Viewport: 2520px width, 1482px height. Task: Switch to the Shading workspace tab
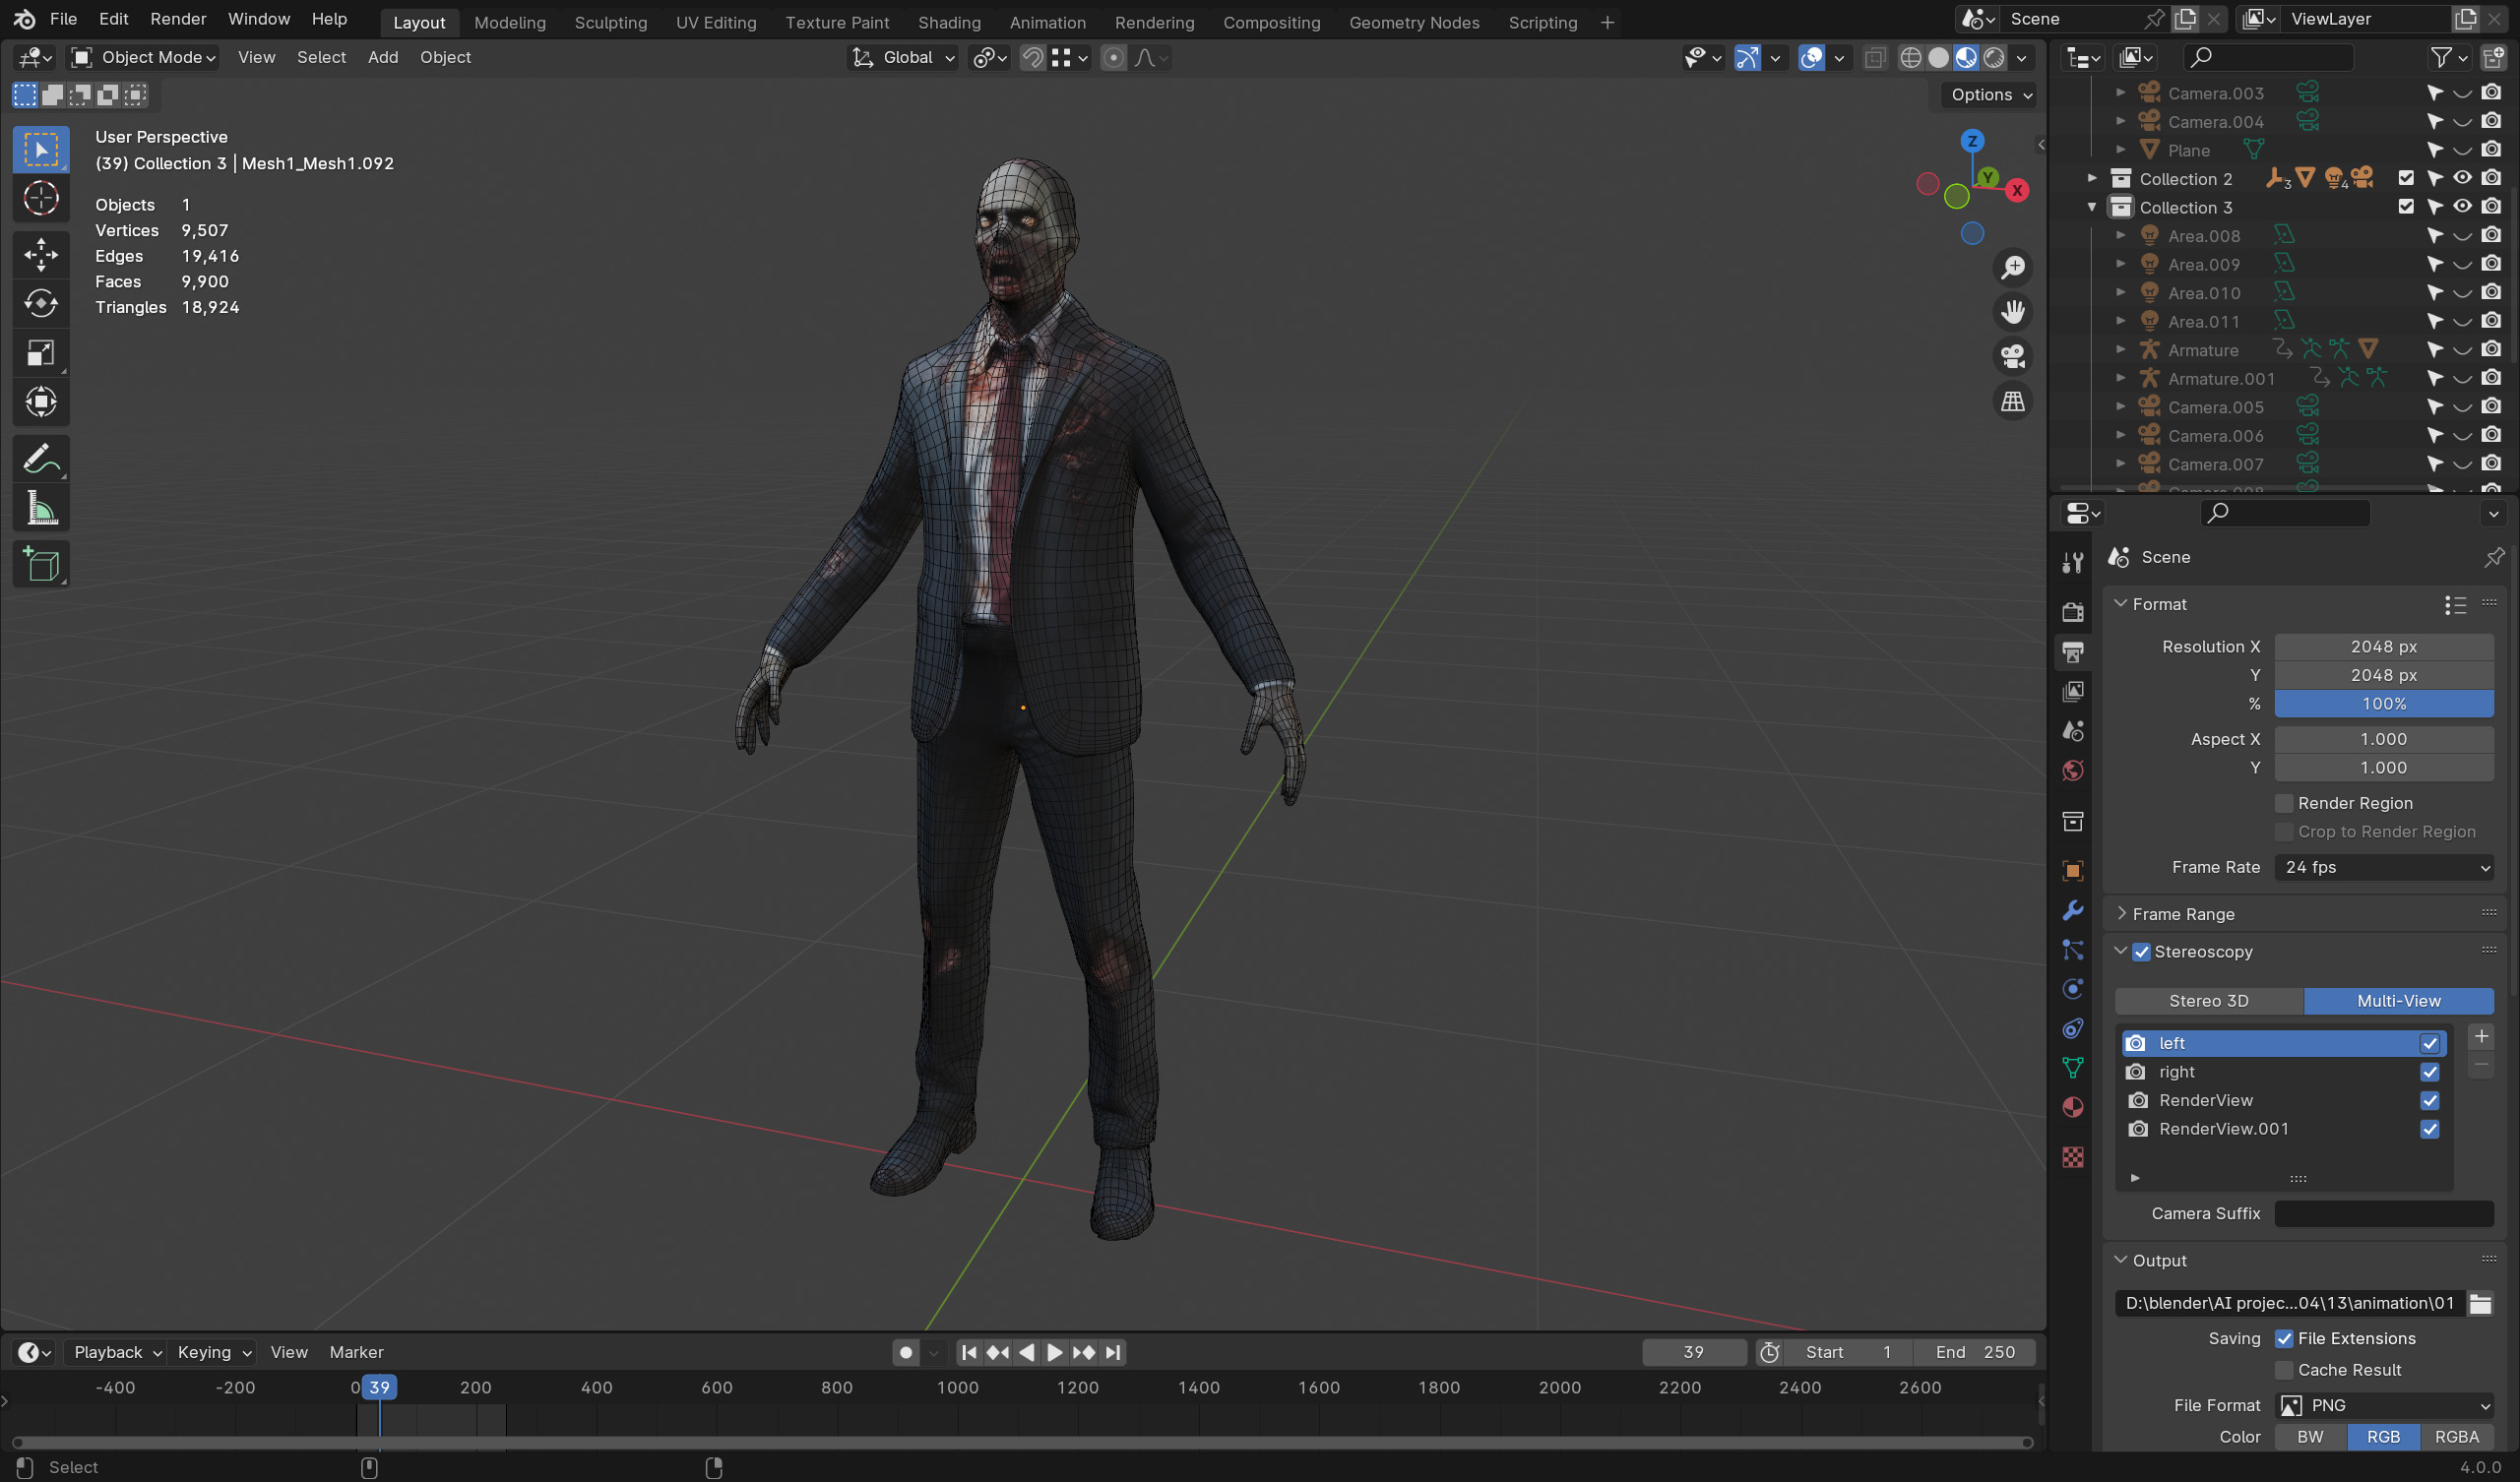(949, 23)
